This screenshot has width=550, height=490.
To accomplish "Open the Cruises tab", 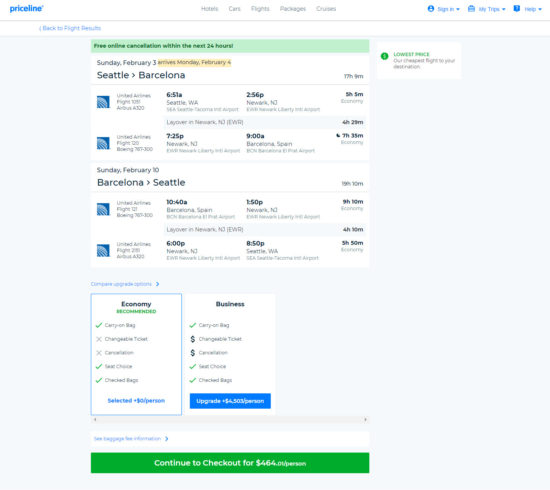I will pyautogui.click(x=326, y=9).
